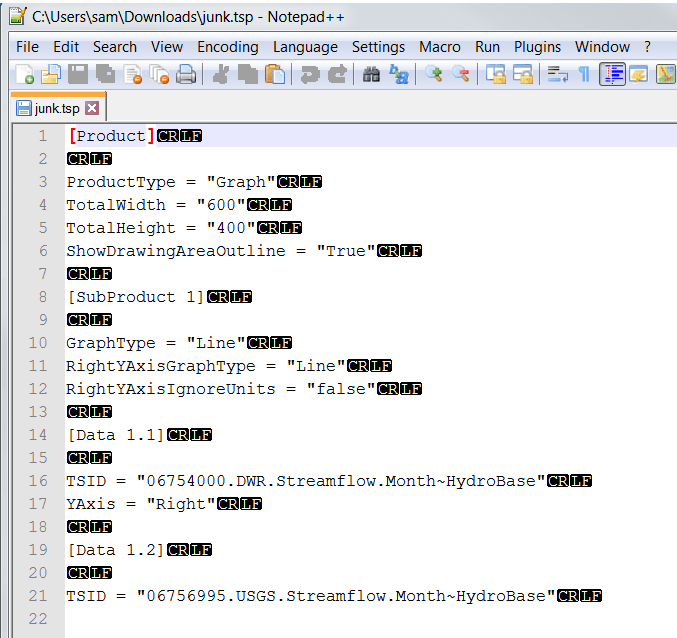Click the [SubProduct 1] line
The image size is (677, 638).
click(x=136, y=297)
